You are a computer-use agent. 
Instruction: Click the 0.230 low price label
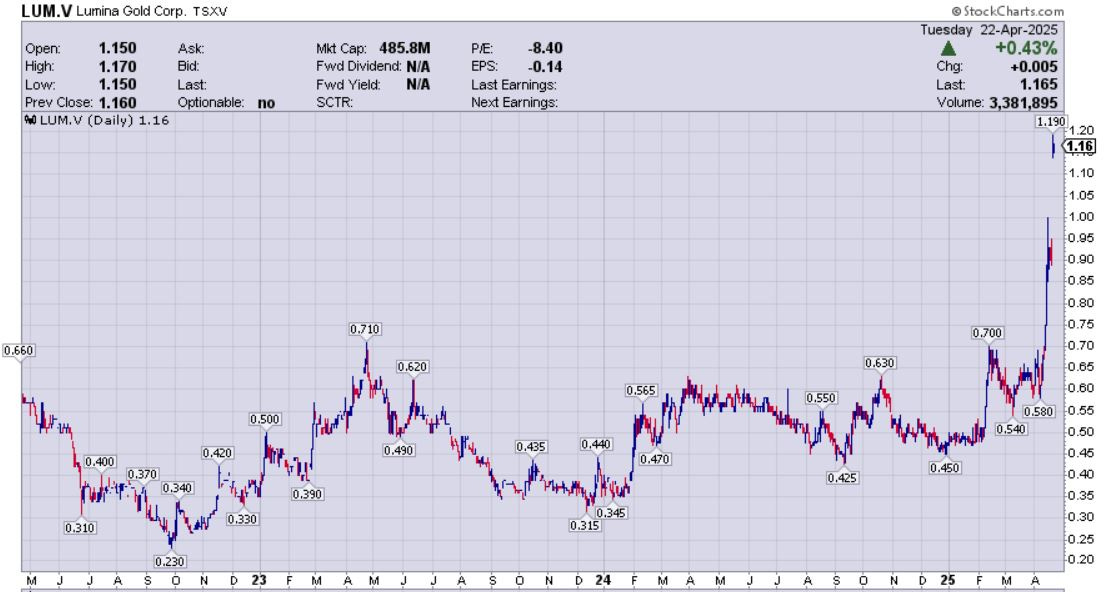click(x=170, y=562)
